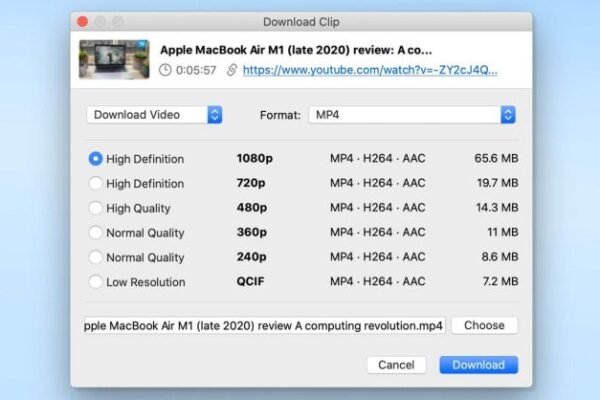Screen dimensions: 600x400
Task: Click the 7.2 MB file size
Action: pyautogui.click(x=501, y=281)
